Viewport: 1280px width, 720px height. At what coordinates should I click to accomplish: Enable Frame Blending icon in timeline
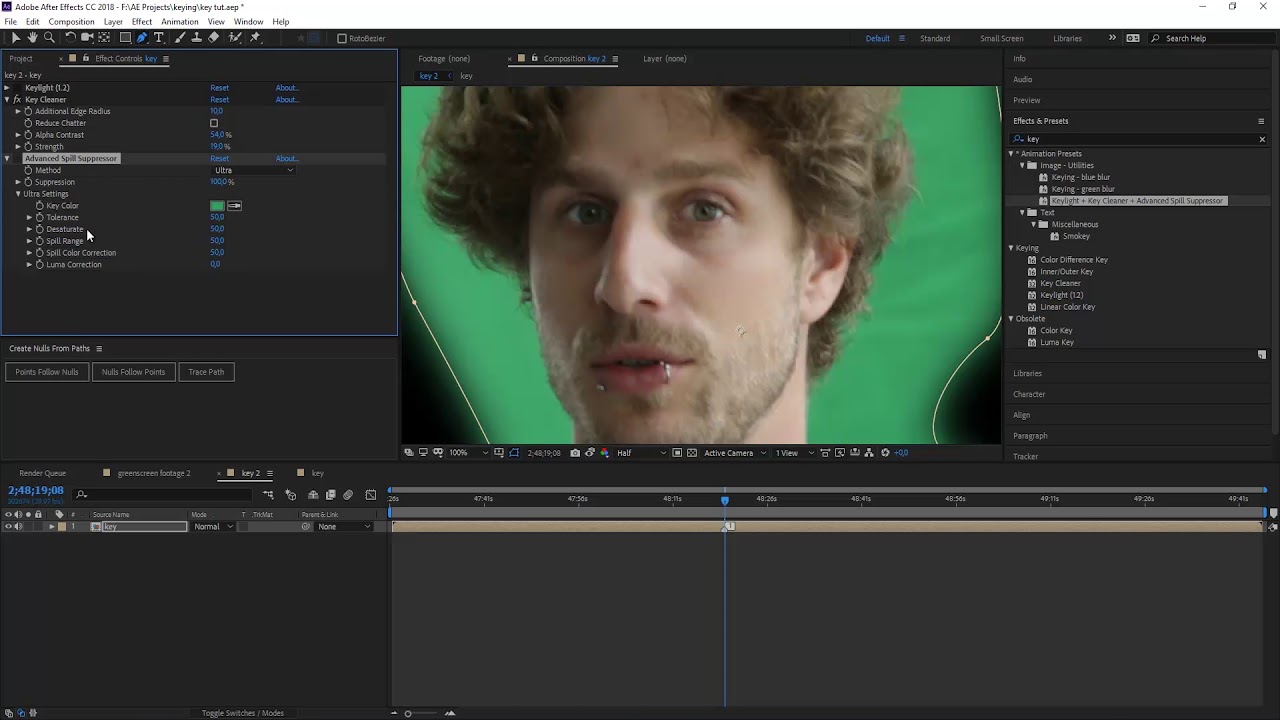click(330, 495)
